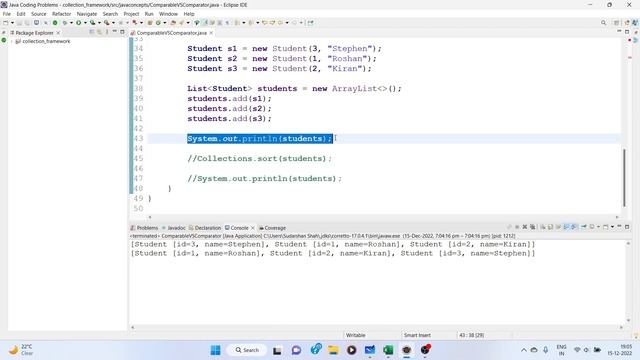Click the Save toolbar icon
640x360 pixels.
[x=20, y=23]
